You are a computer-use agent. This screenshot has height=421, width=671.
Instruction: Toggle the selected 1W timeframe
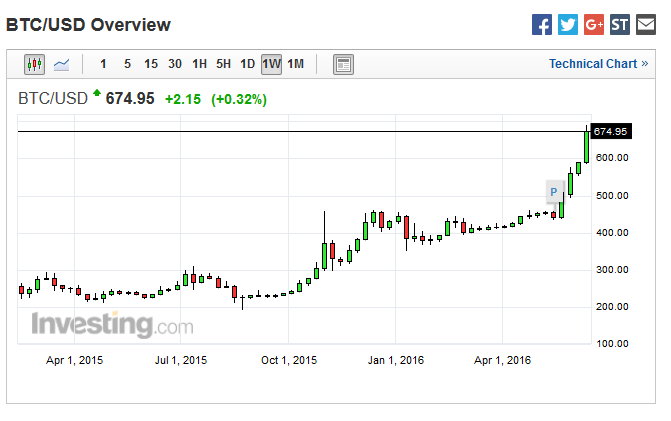271,65
